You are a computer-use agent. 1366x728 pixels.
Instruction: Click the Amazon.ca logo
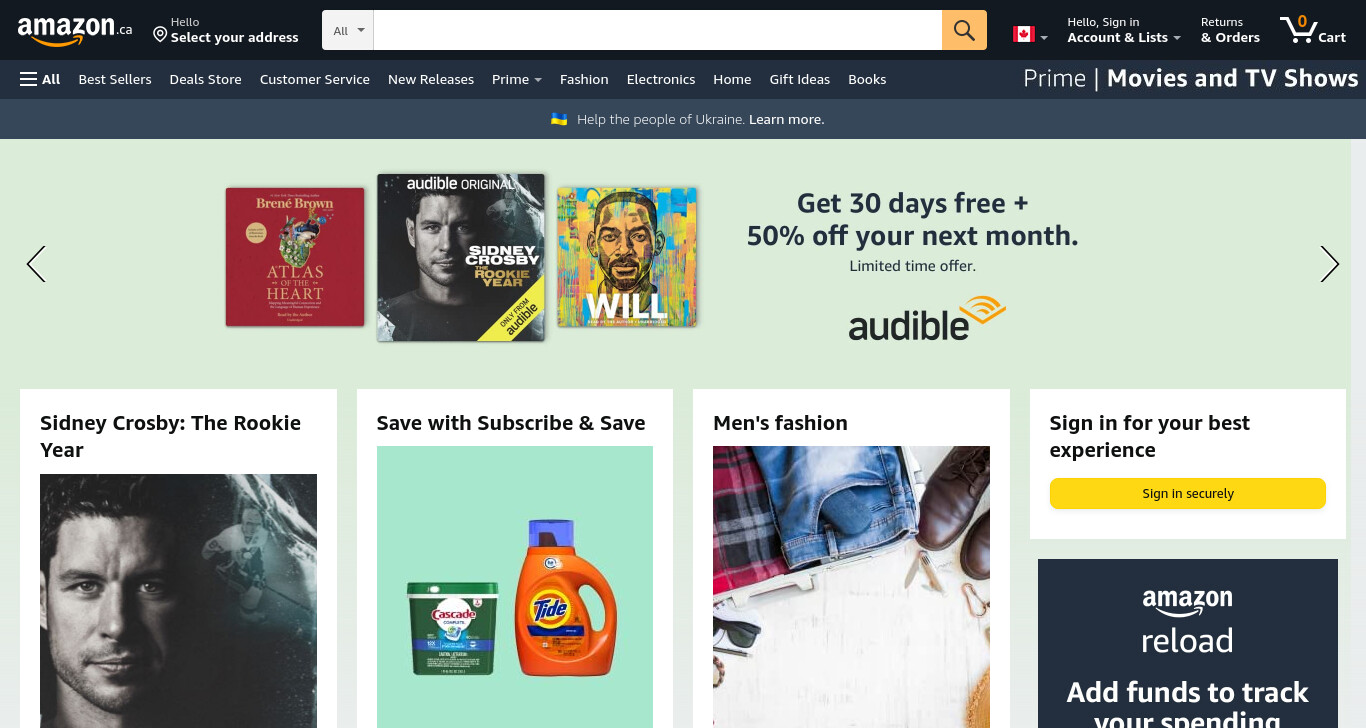click(75, 31)
